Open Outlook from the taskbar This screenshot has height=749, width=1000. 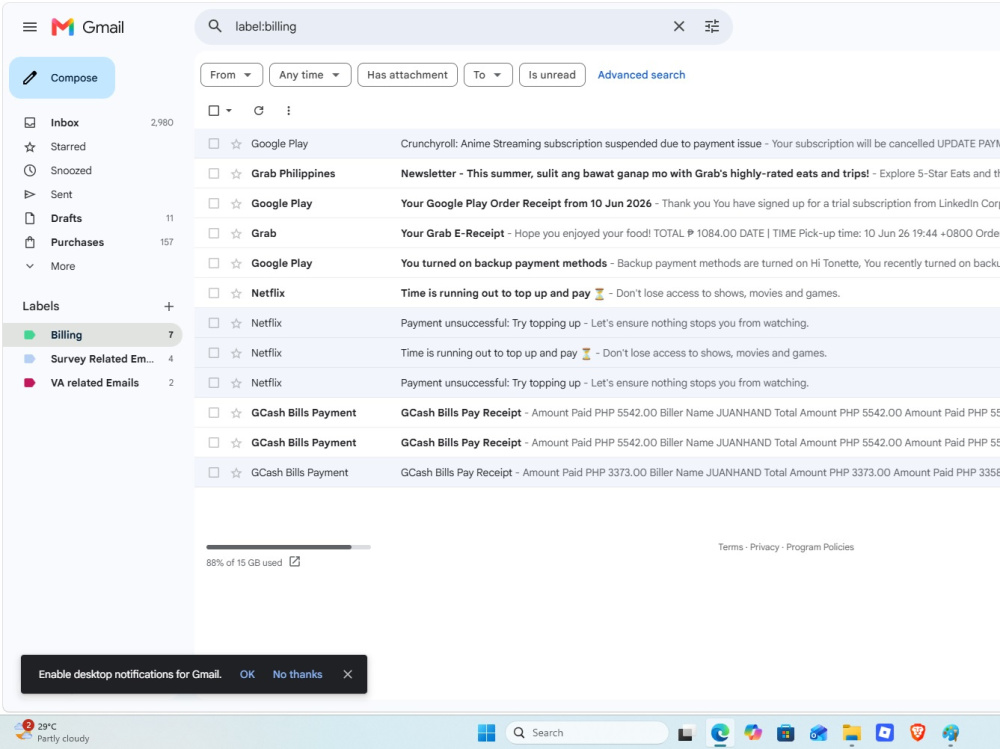point(818,733)
